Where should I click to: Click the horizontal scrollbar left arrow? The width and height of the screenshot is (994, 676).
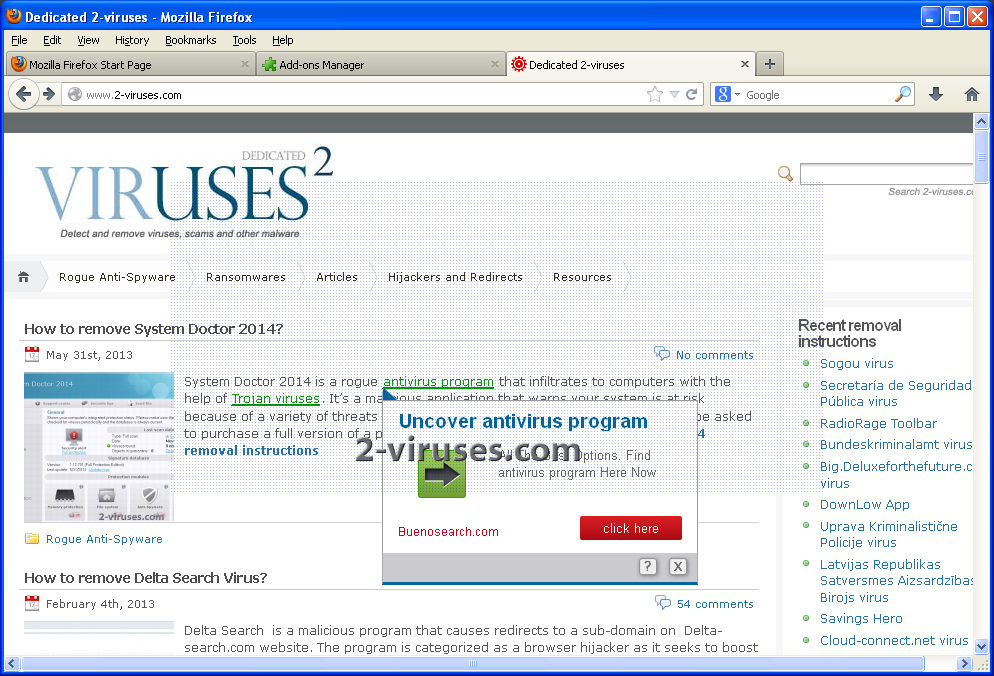[11, 663]
